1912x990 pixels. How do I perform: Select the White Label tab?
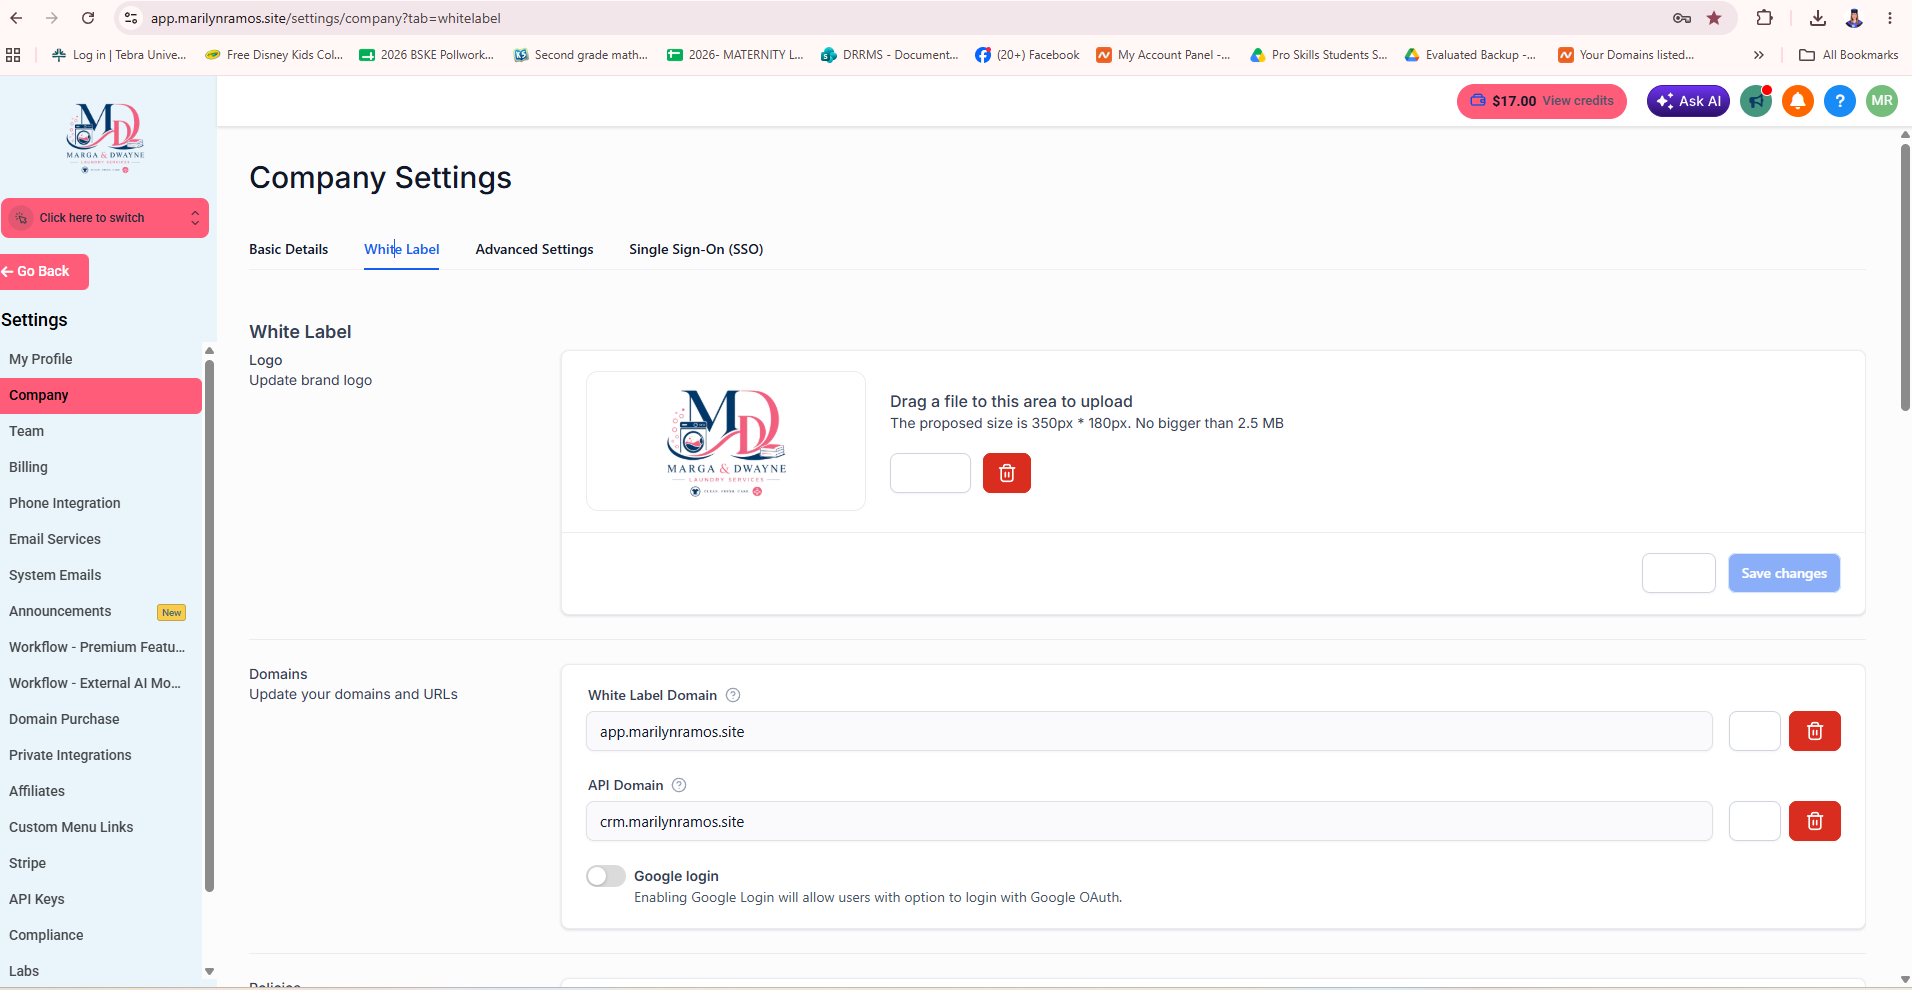[401, 249]
